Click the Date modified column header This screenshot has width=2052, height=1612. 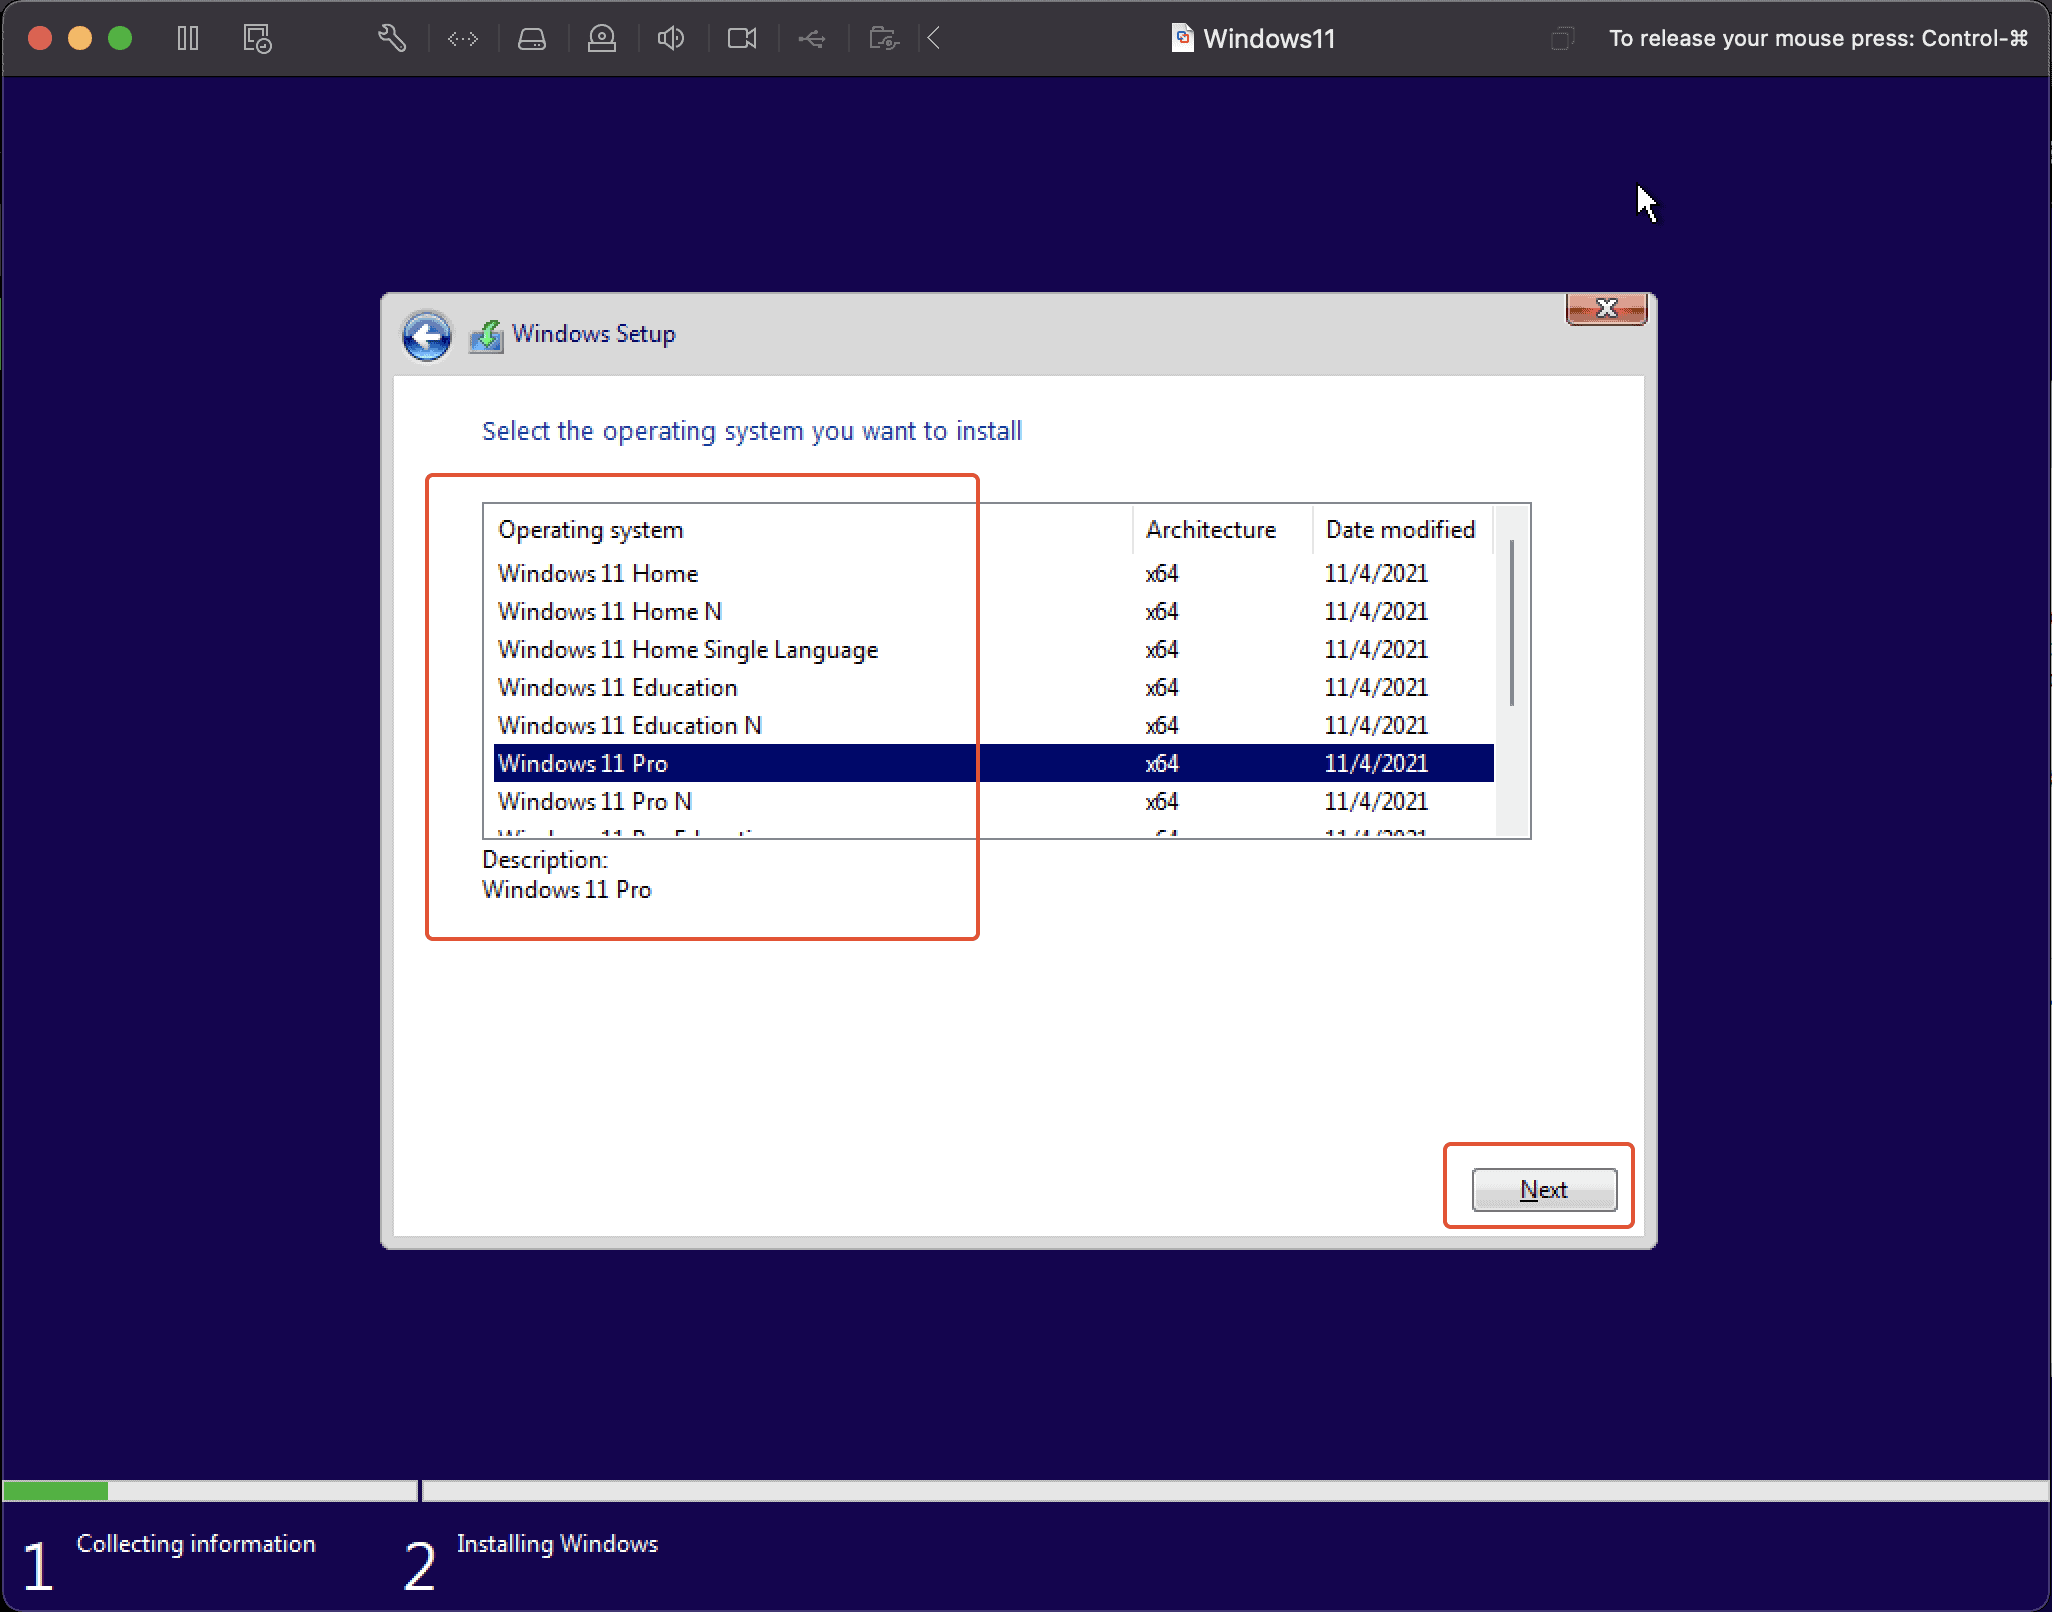tap(1403, 530)
